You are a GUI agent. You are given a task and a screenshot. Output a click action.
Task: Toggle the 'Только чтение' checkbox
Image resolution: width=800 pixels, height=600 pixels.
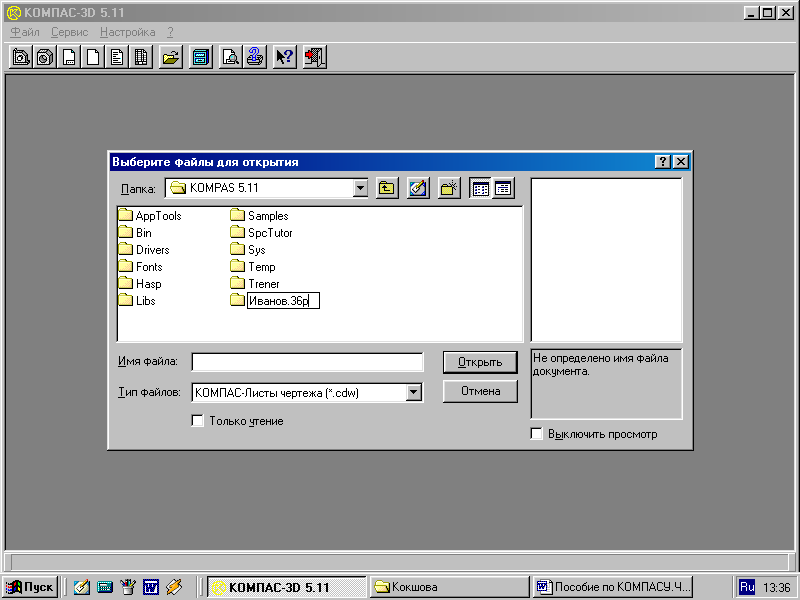[x=197, y=420]
